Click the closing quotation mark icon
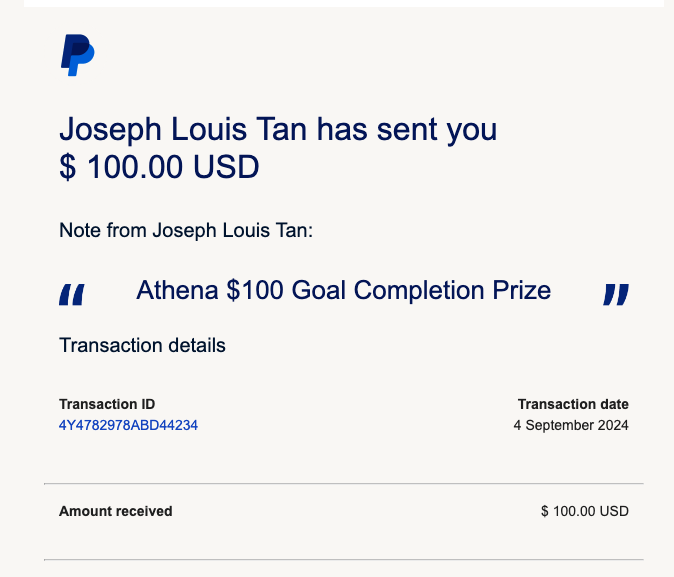 [616, 294]
